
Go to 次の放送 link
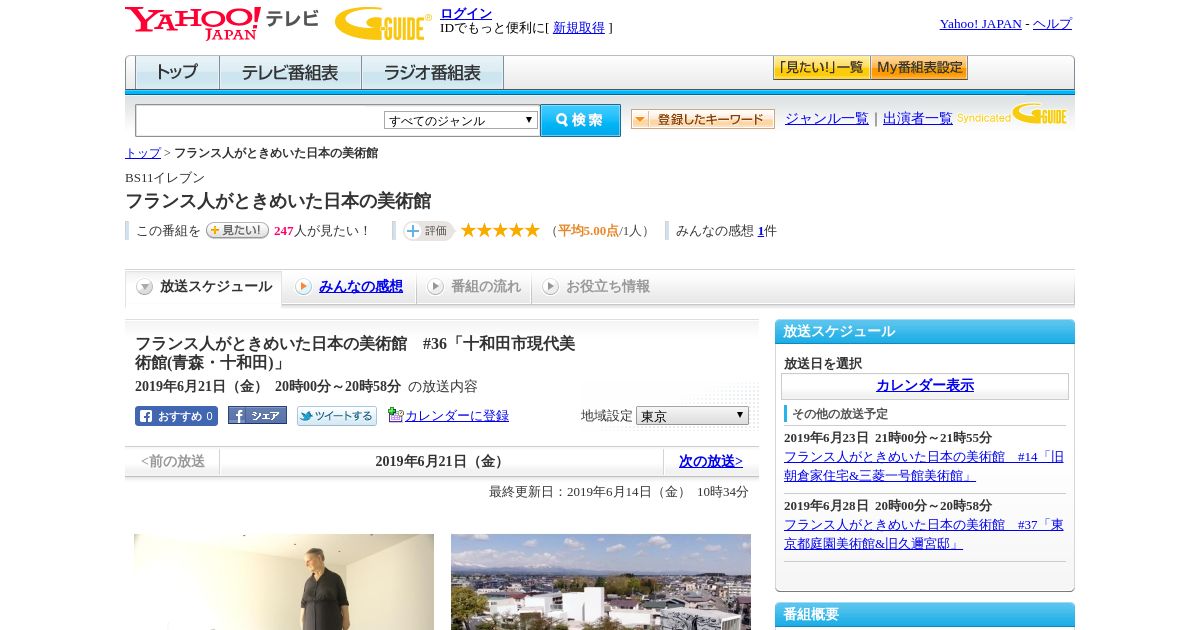(x=711, y=462)
